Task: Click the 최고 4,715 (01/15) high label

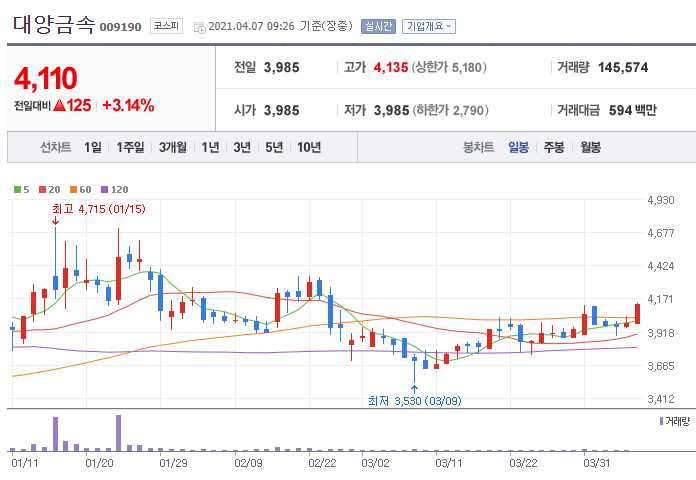Action: [99, 209]
